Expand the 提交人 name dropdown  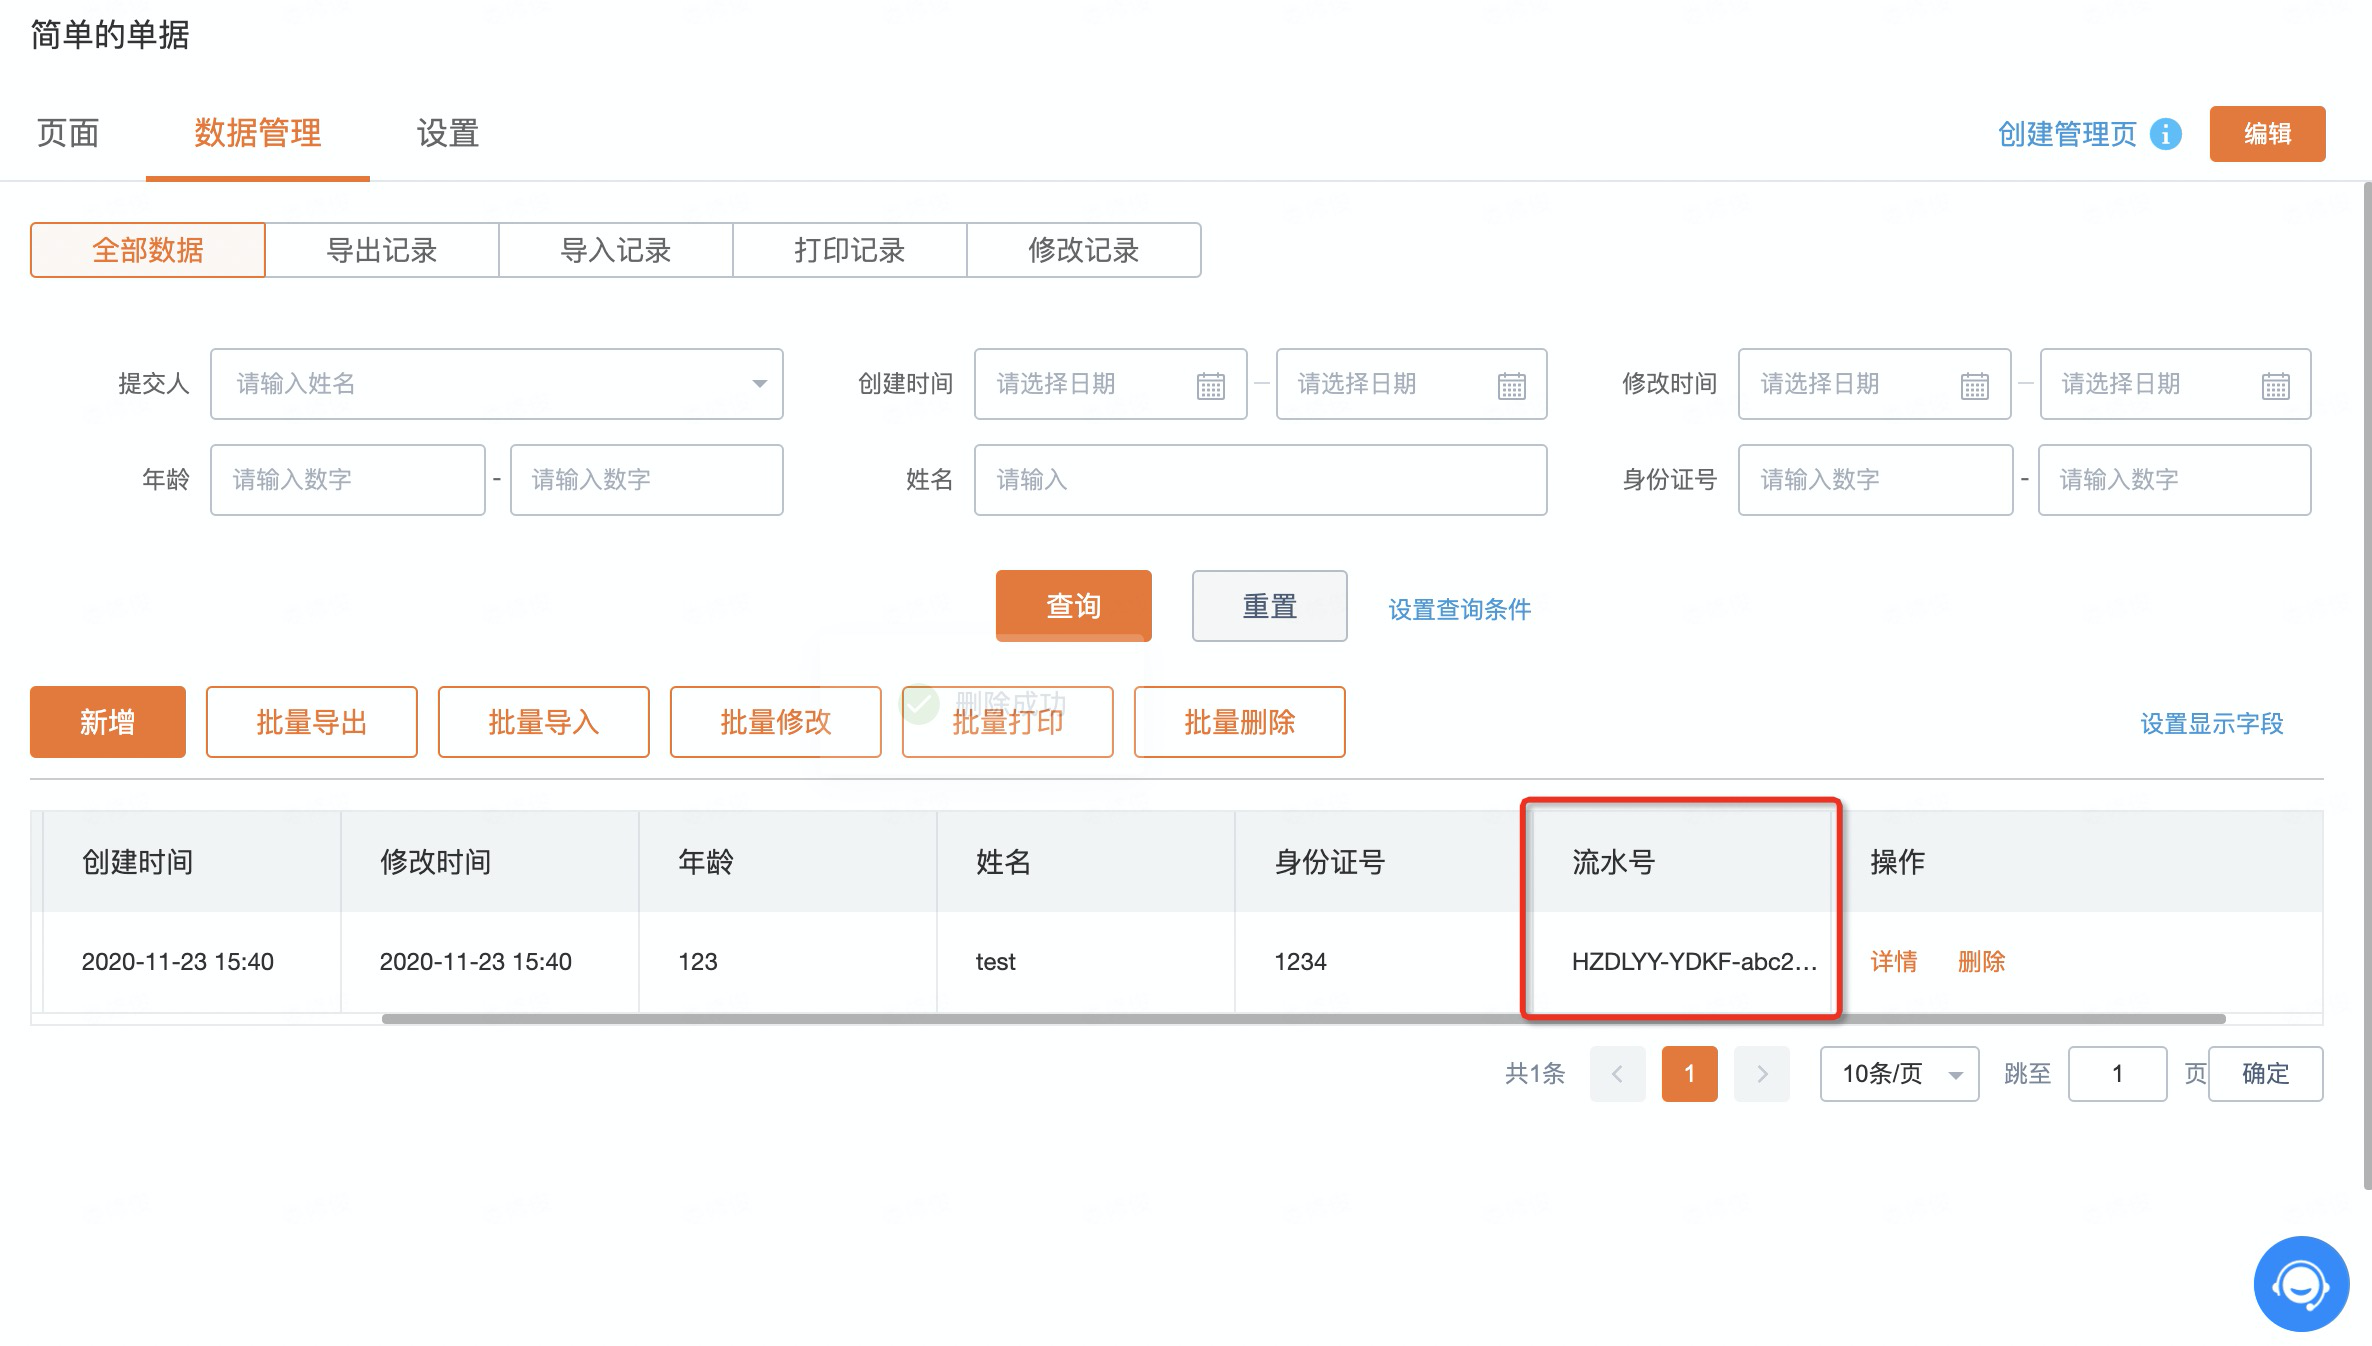coord(759,384)
